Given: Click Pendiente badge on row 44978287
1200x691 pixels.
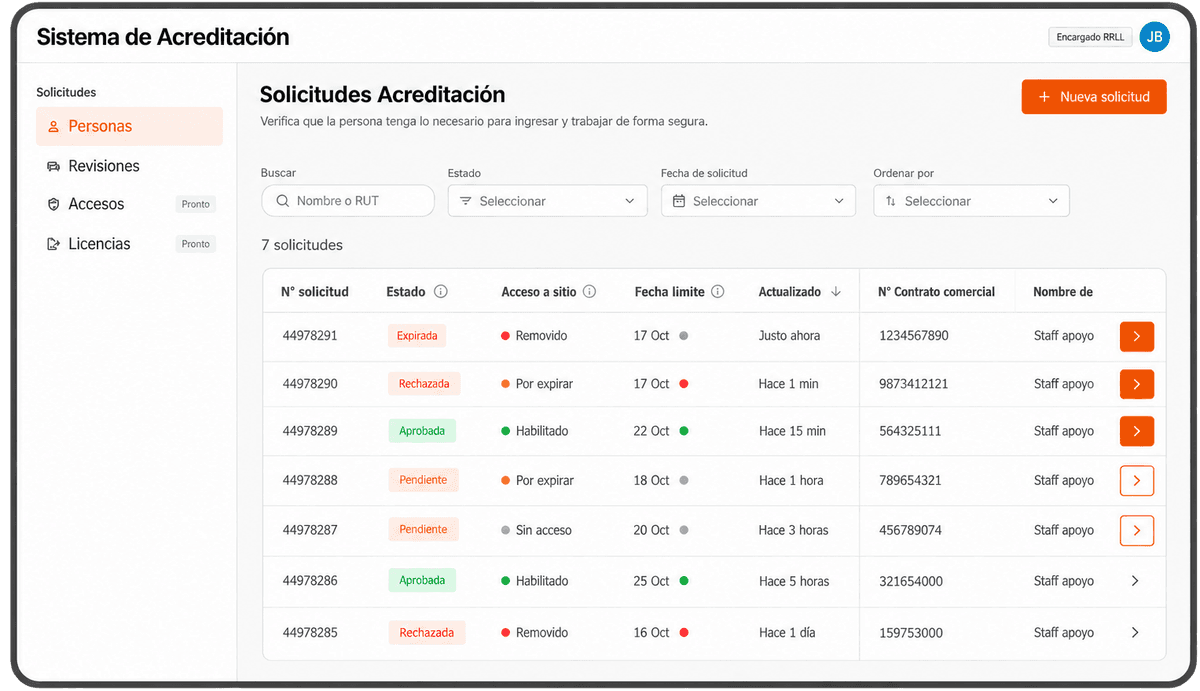Looking at the screenshot, I should click(x=423, y=530).
